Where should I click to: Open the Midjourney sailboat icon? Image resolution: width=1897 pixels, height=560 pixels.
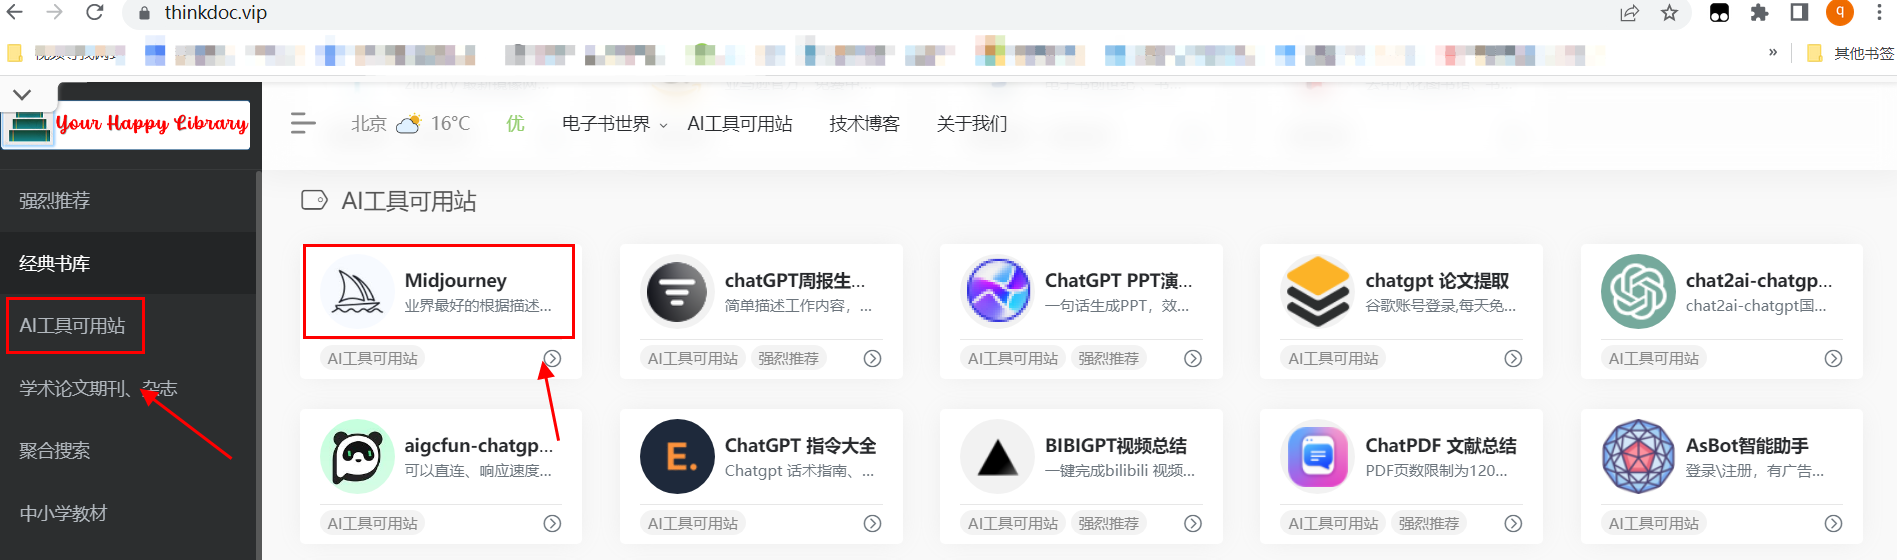coord(357,292)
